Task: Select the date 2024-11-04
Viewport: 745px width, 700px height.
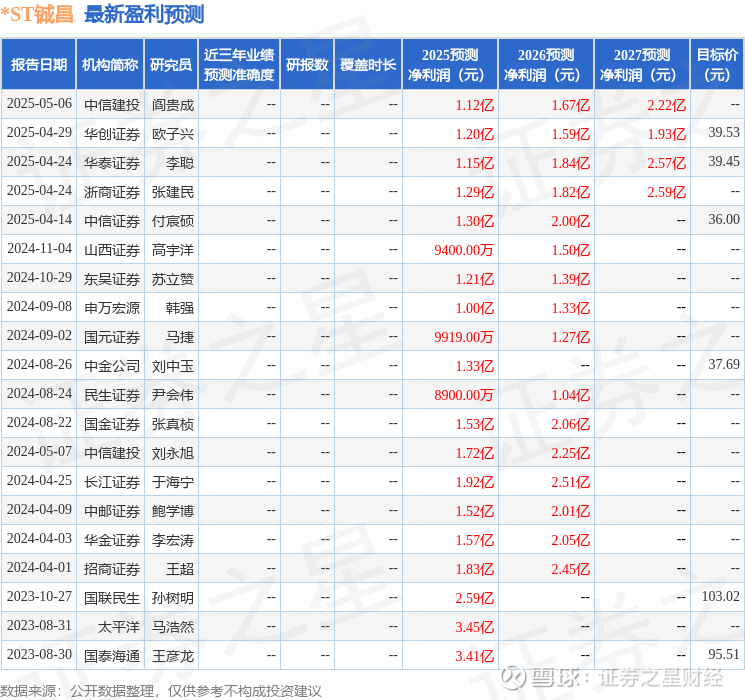Action: pos(39,249)
